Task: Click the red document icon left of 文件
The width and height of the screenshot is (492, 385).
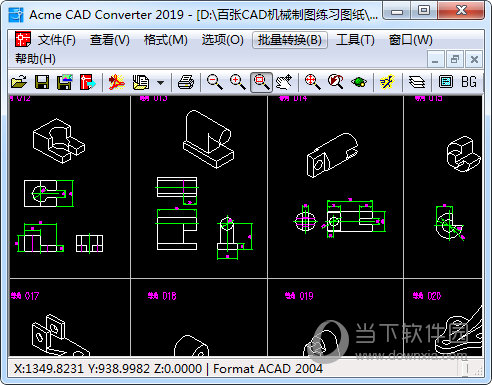Action: (x=23, y=40)
